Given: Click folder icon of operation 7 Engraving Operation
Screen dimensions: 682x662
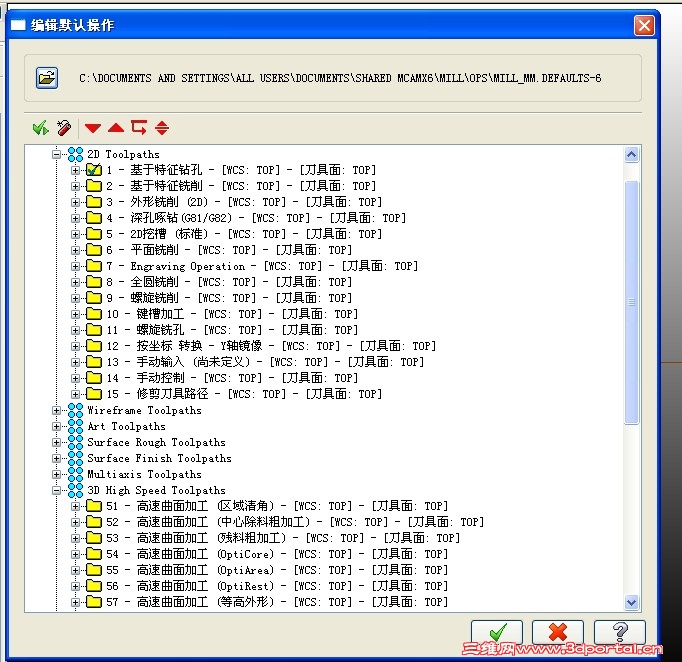Looking at the screenshot, I should point(94,266).
